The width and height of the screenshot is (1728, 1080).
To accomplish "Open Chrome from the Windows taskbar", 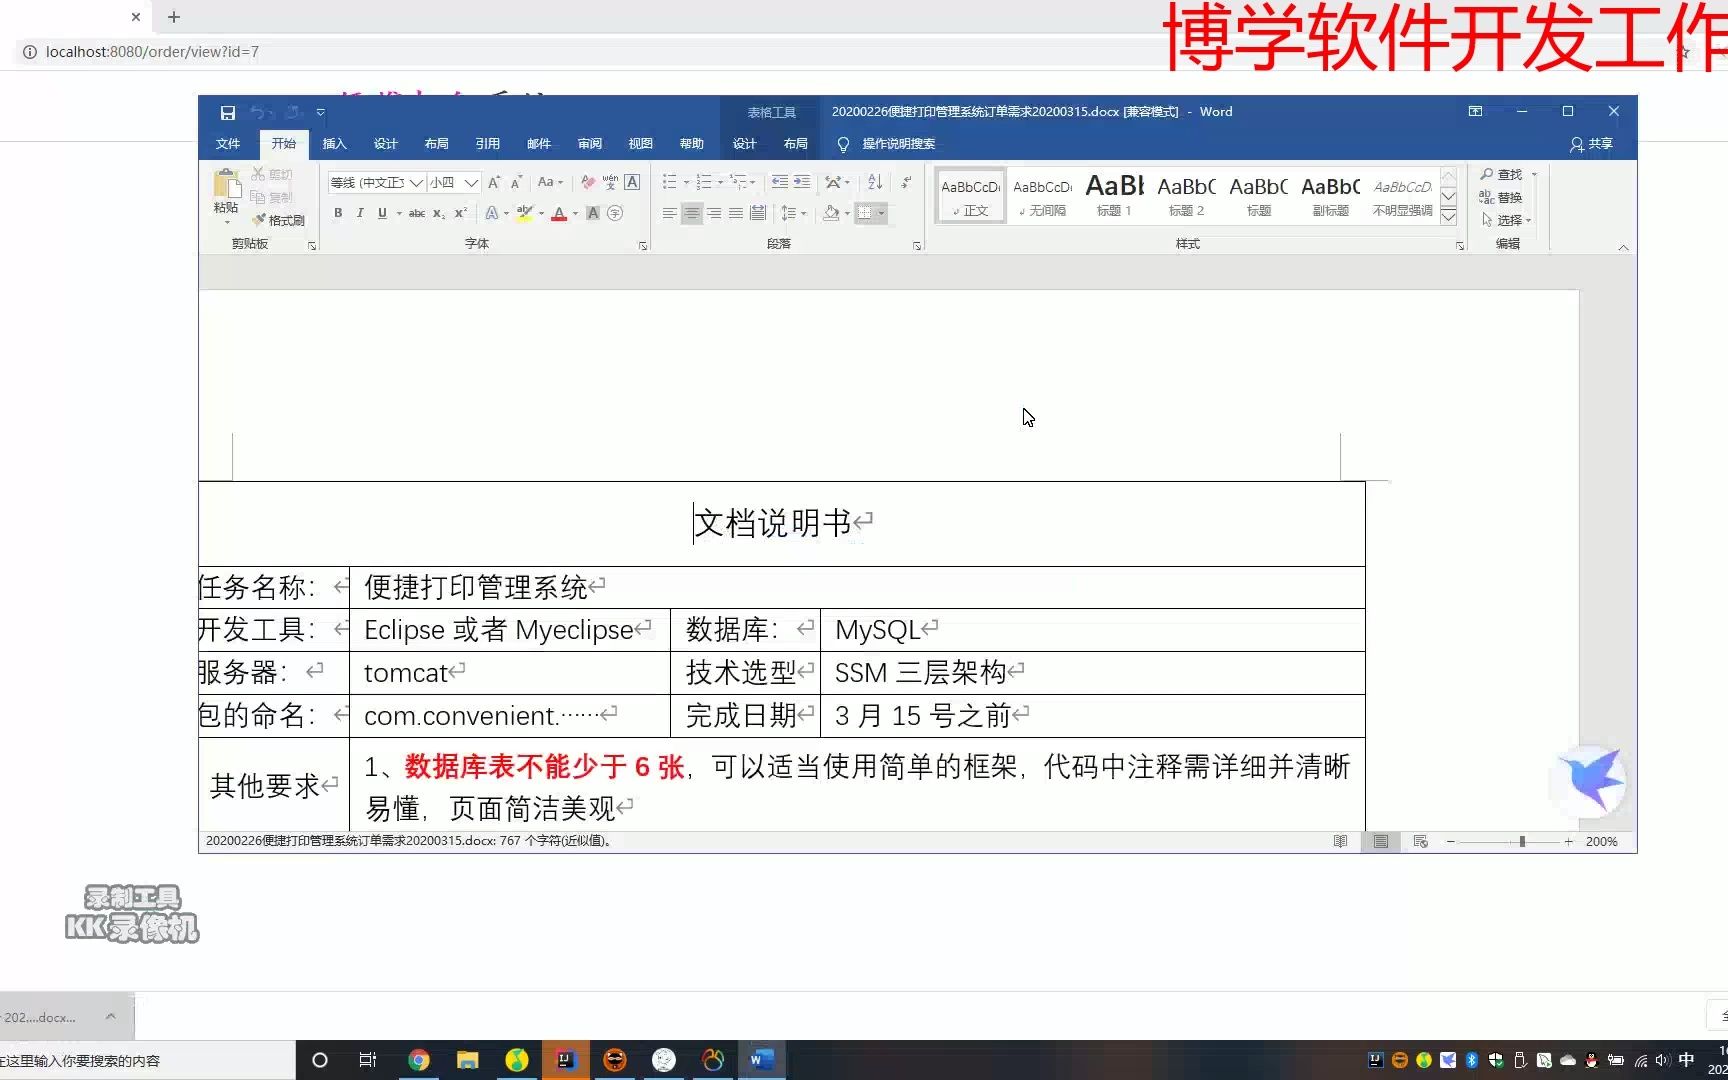I will pos(419,1060).
